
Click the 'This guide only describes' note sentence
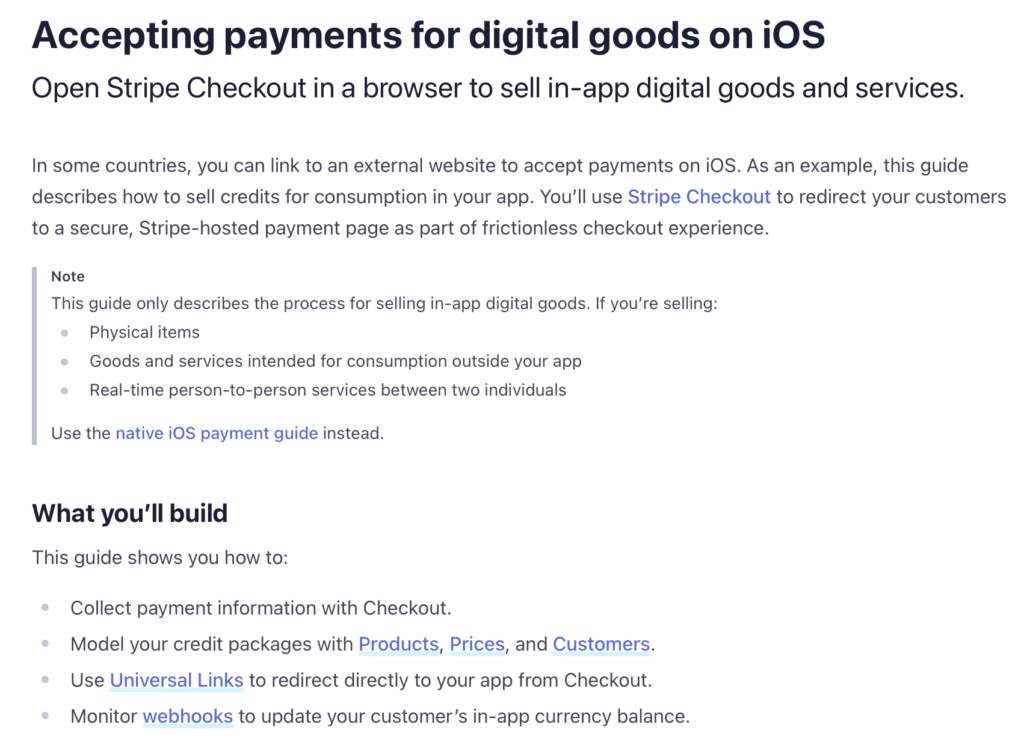[x=384, y=304]
